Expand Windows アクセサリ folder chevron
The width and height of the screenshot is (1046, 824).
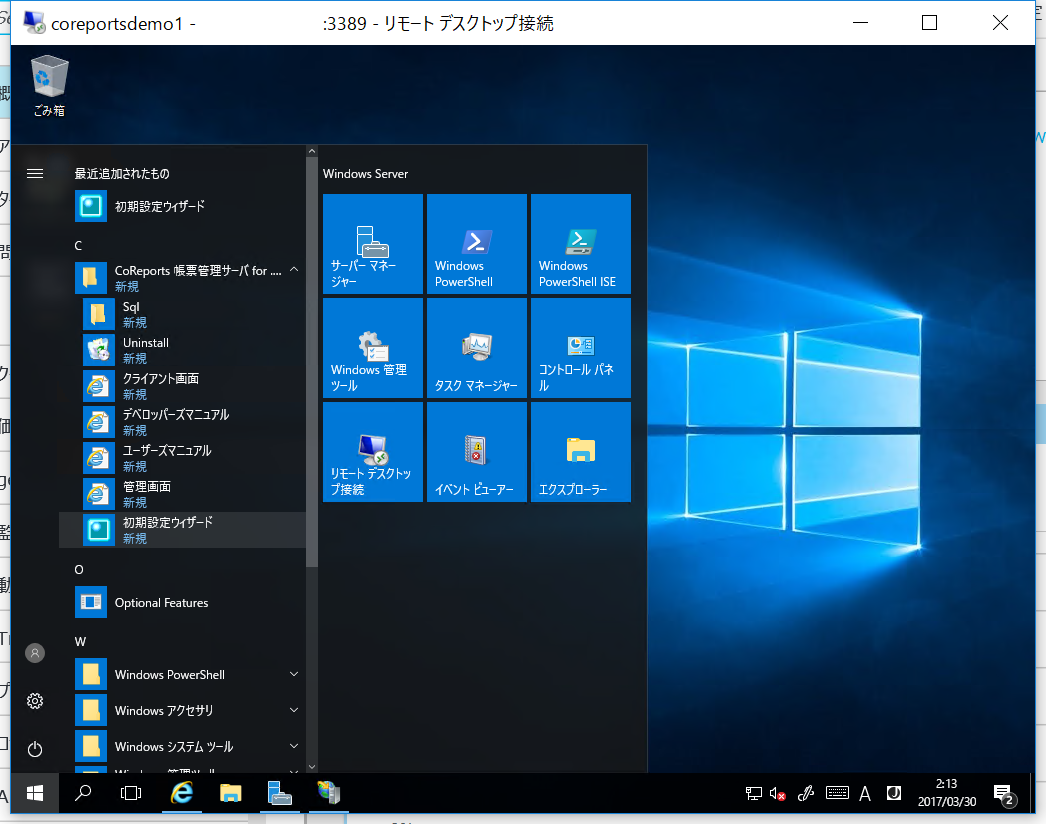click(294, 711)
